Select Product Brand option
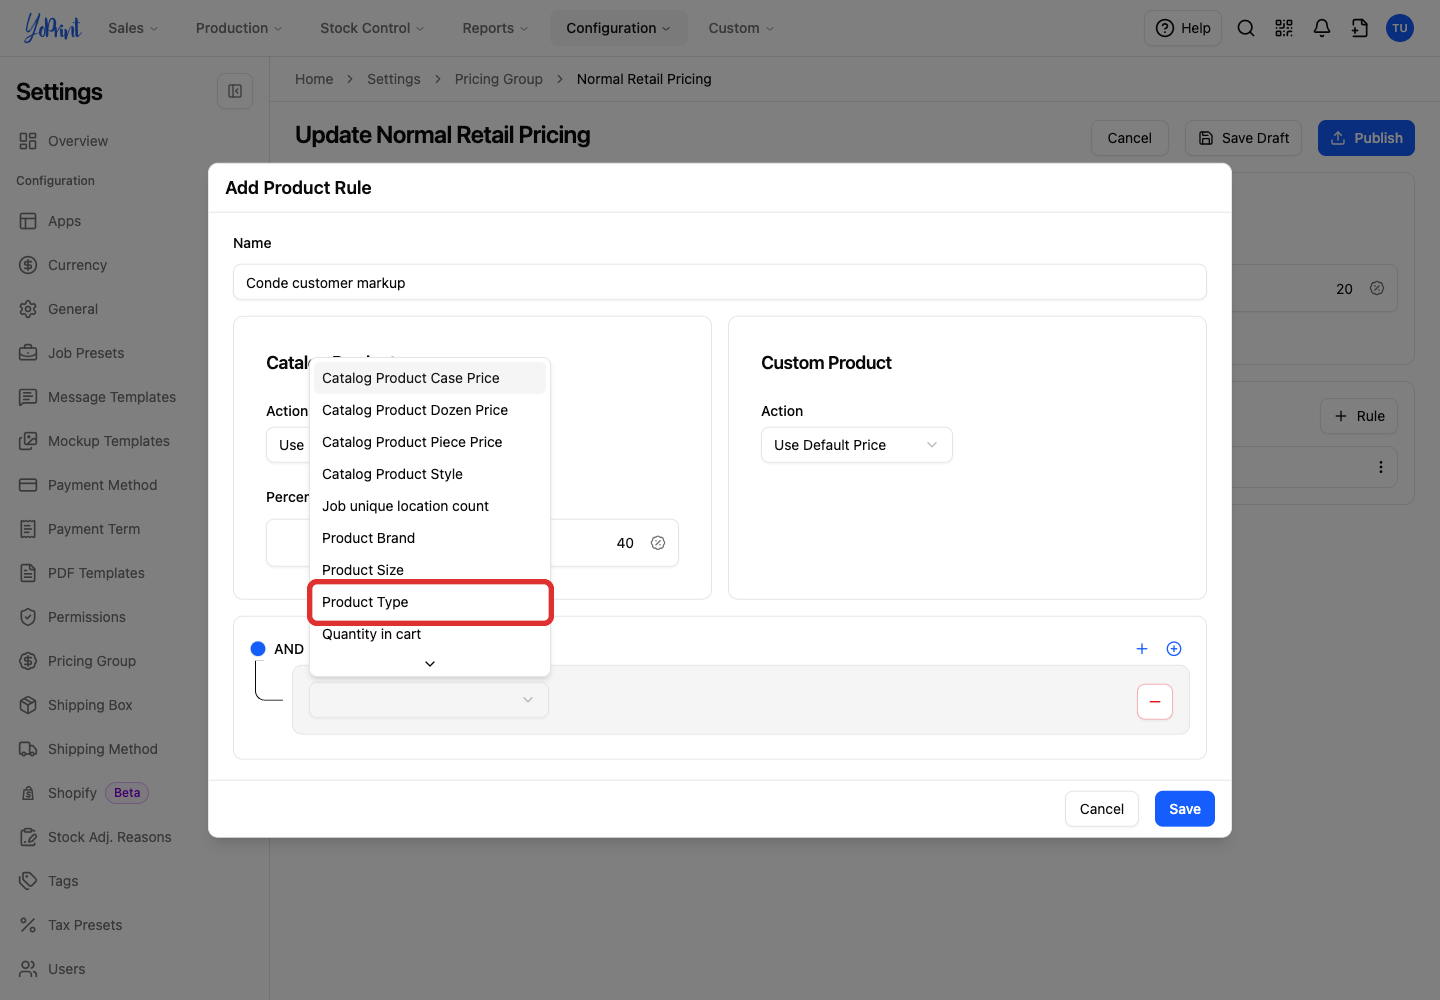The height and width of the screenshot is (1000, 1440). coord(430,538)
